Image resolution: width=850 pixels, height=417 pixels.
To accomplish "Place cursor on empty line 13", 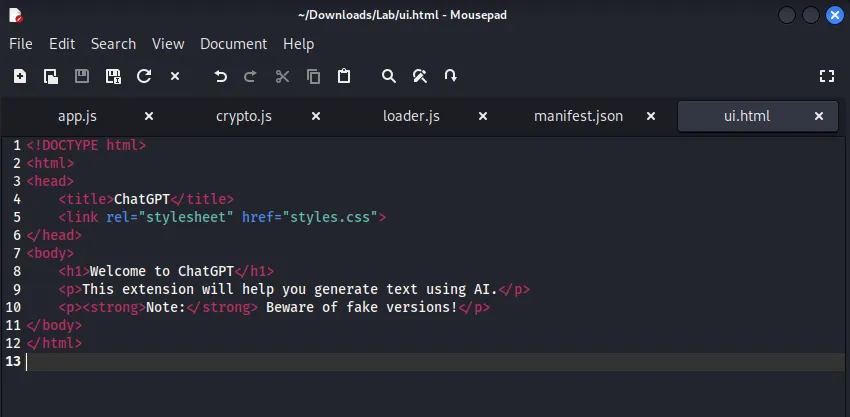I will tap(436, 362).
